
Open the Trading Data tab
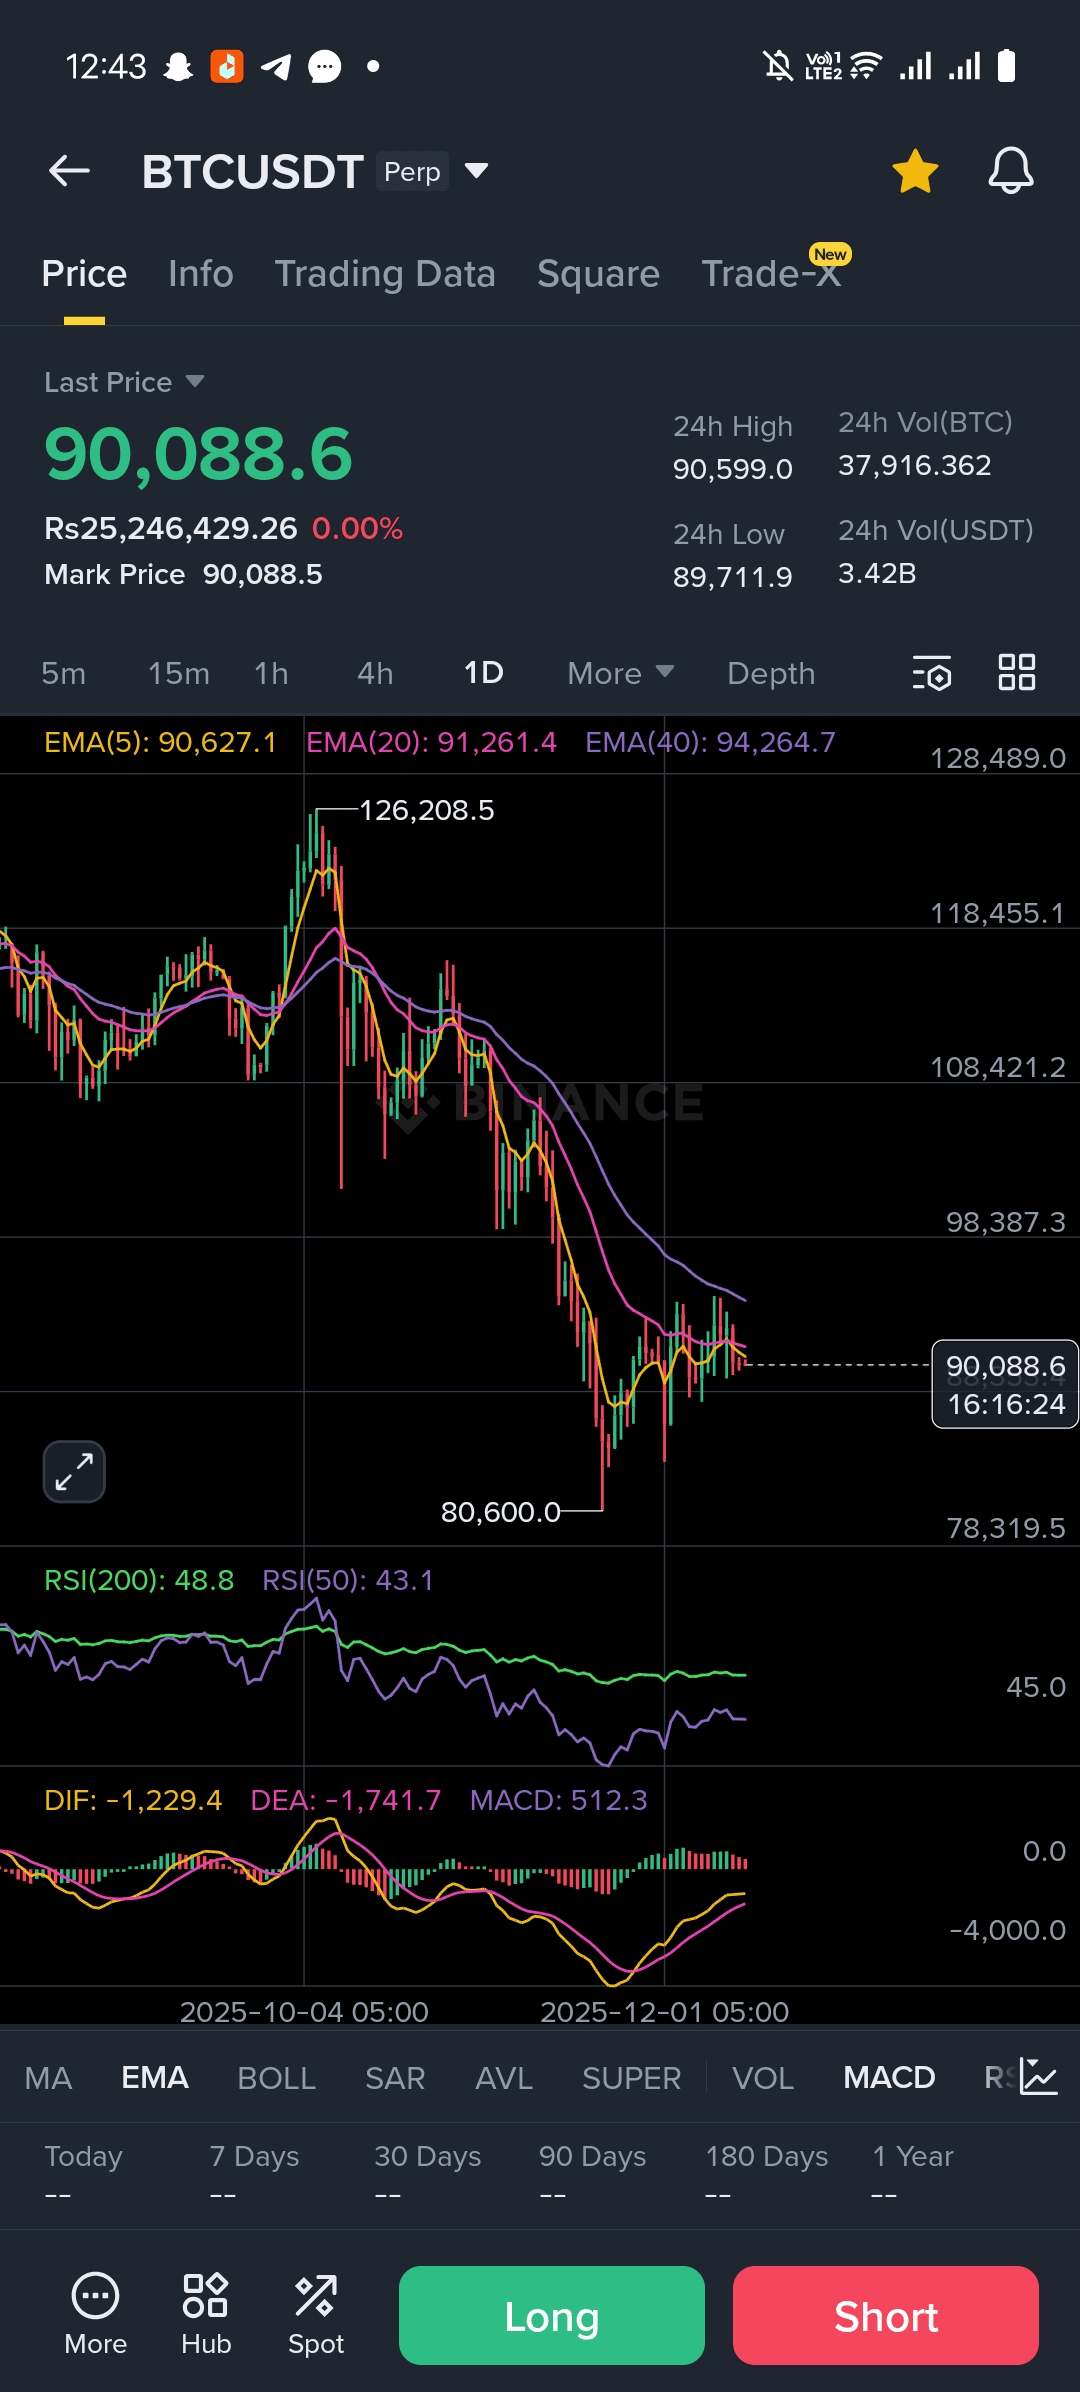point(385,274)
